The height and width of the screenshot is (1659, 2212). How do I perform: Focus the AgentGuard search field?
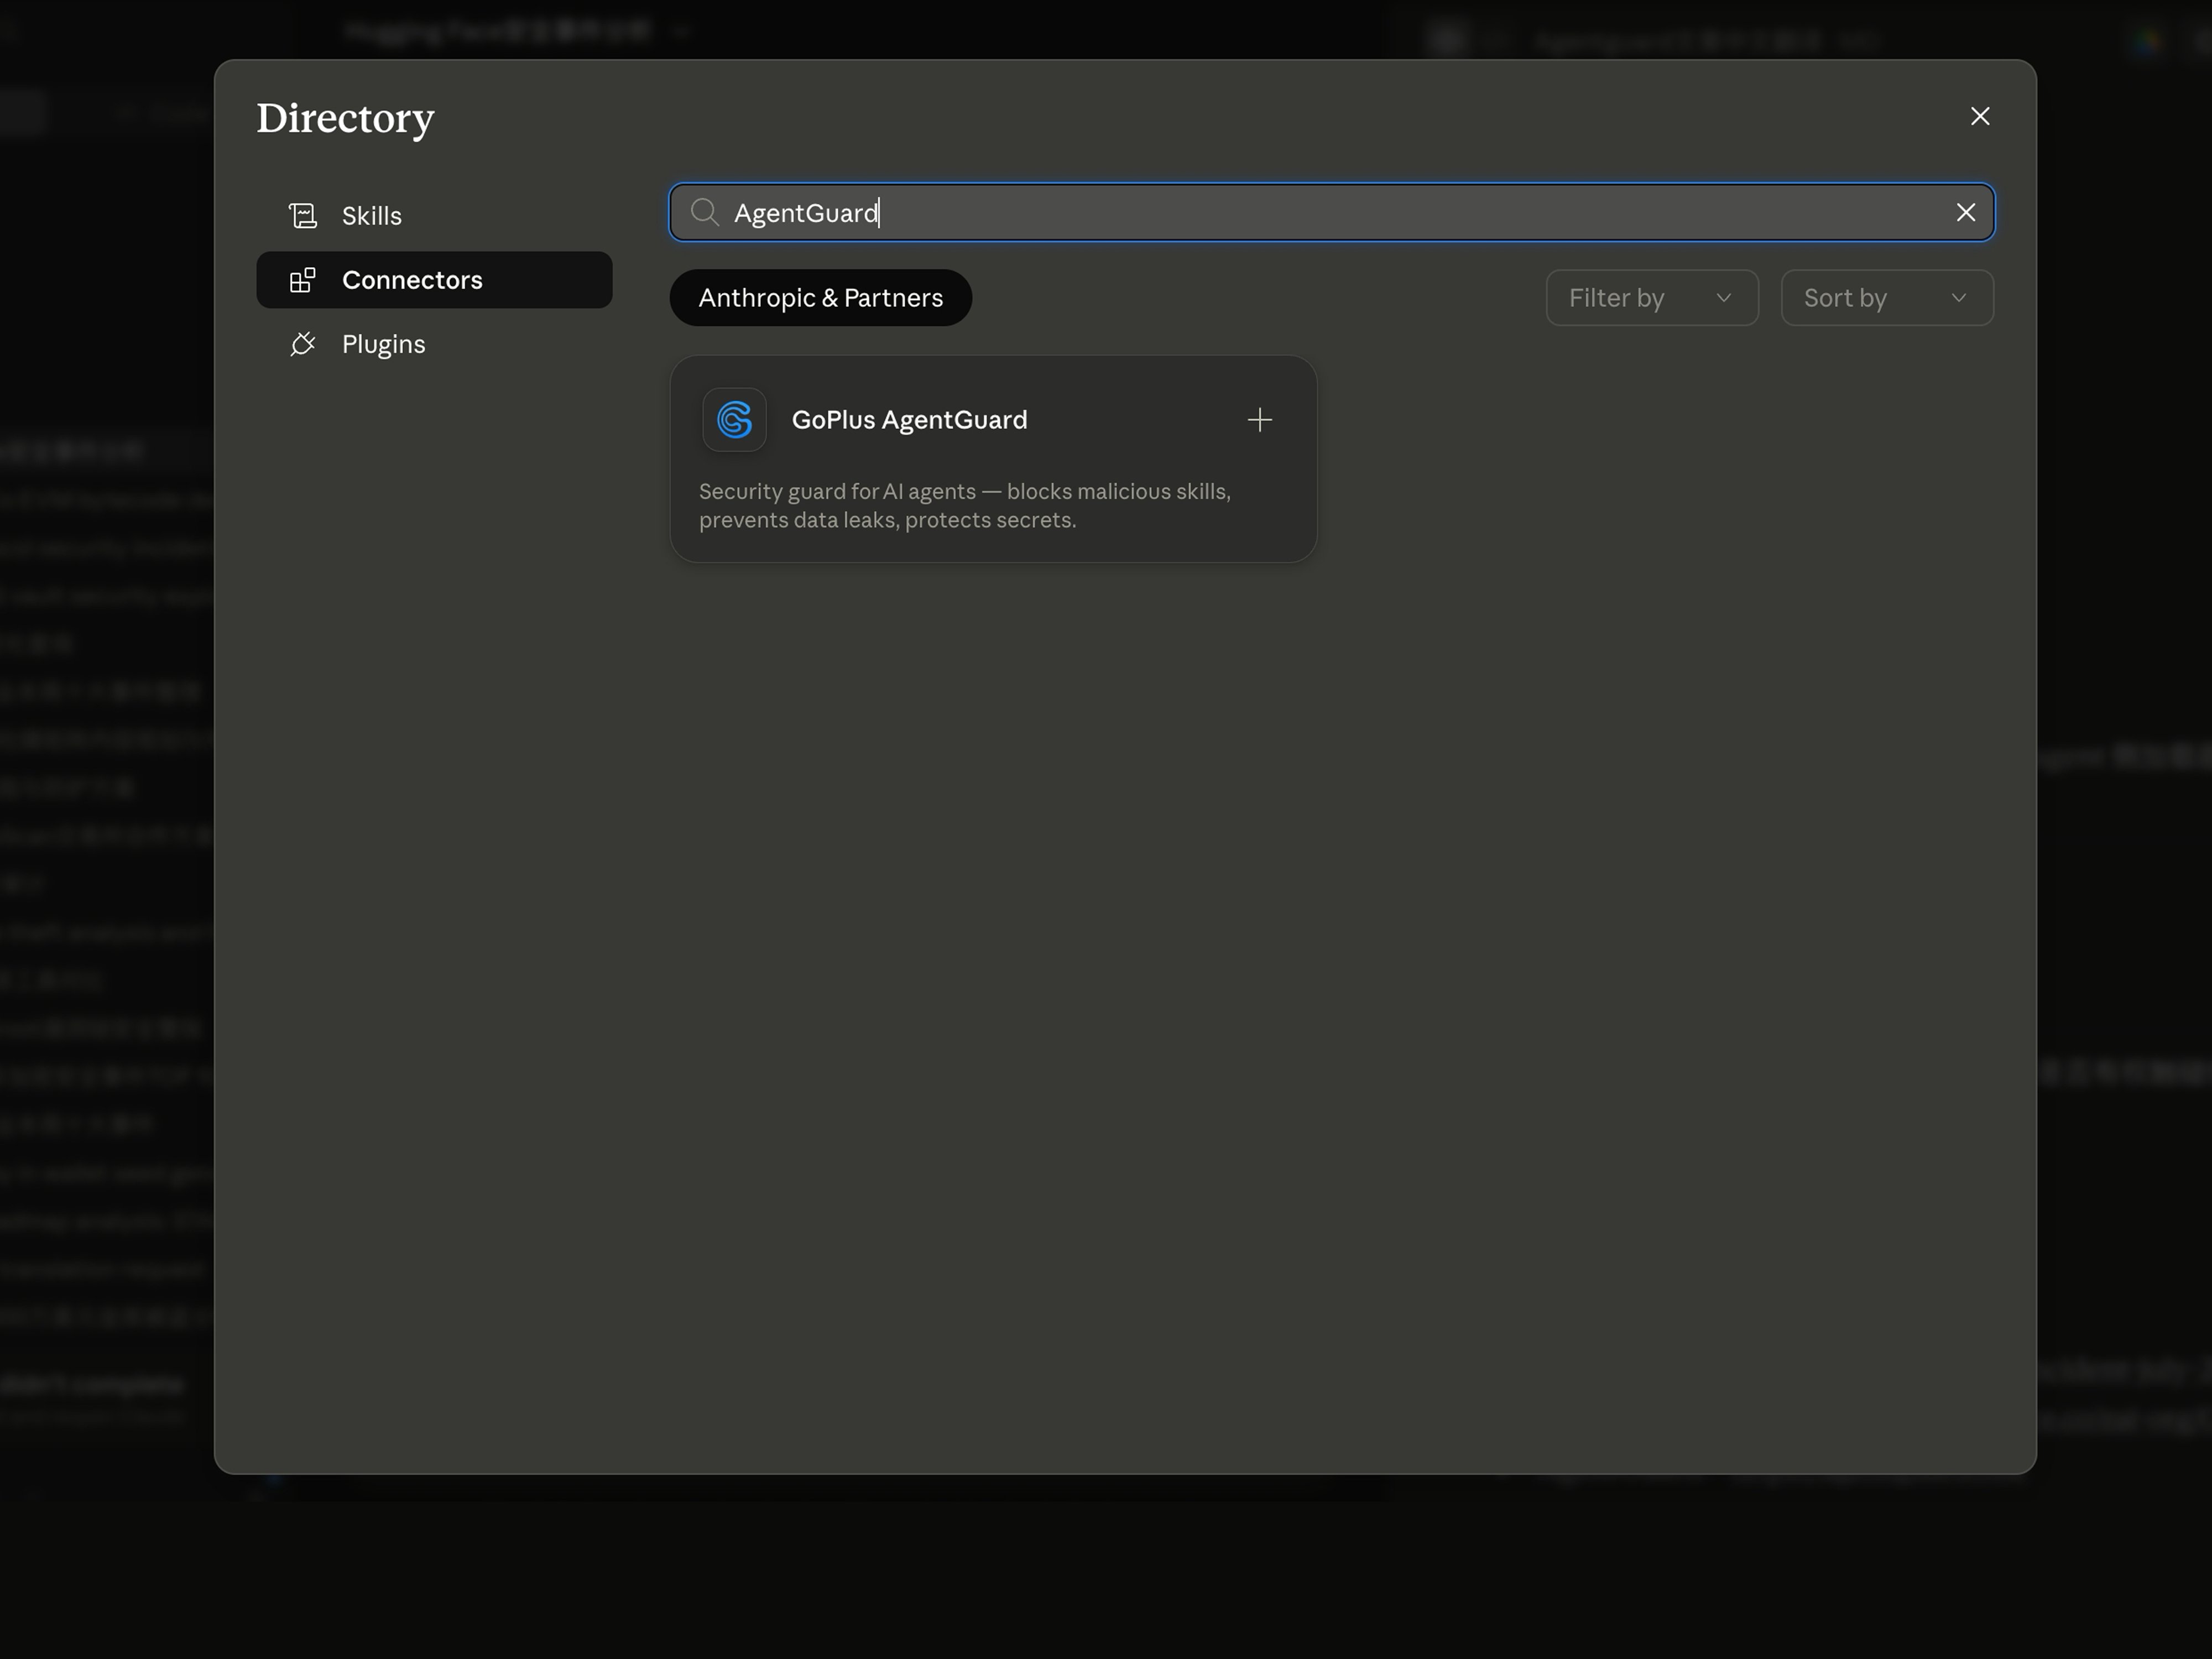(1331, 212)
